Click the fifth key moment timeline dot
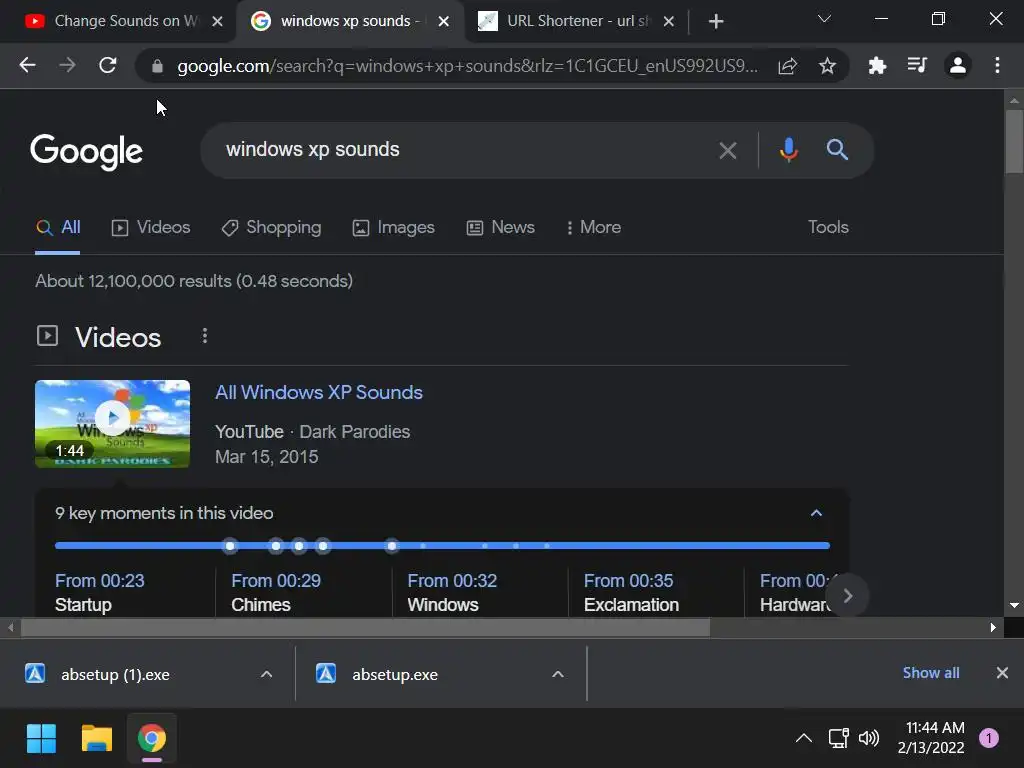The width and height of the screenshot is (1024, 768). [x=392, y=545]
